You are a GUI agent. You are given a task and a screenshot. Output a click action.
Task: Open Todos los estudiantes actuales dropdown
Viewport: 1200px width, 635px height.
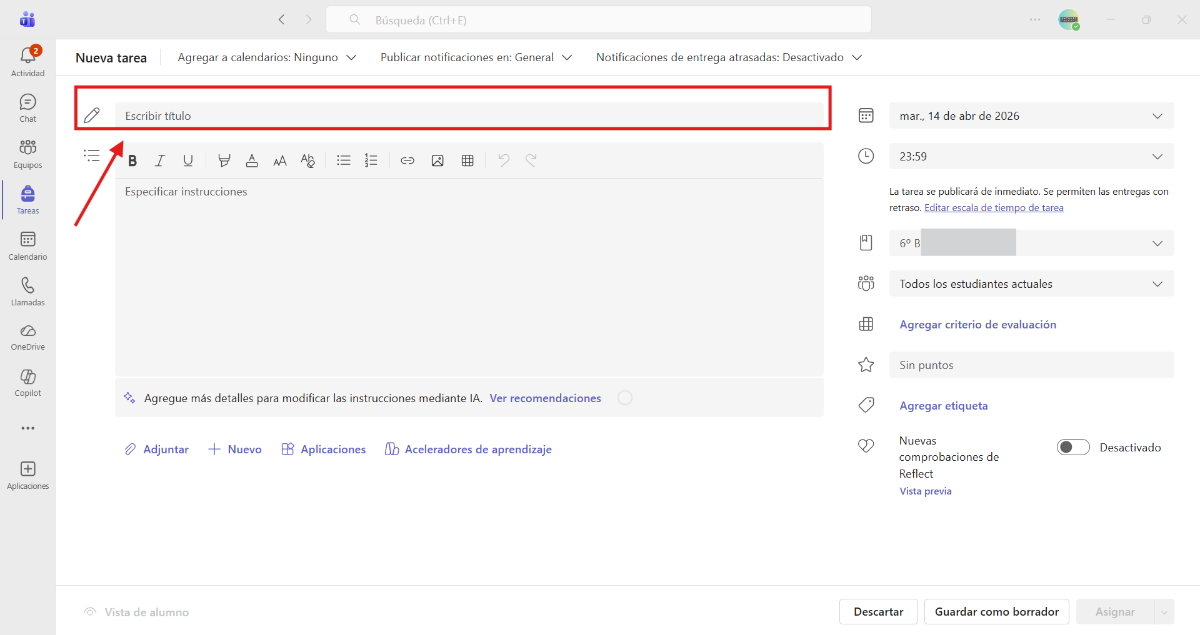pos(1031,284)
